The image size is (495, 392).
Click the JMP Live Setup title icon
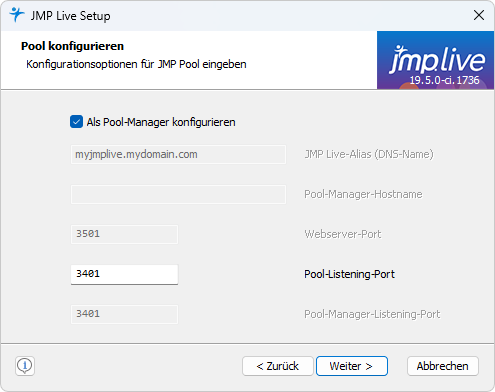pyautogui.click(x=17, y=15)
